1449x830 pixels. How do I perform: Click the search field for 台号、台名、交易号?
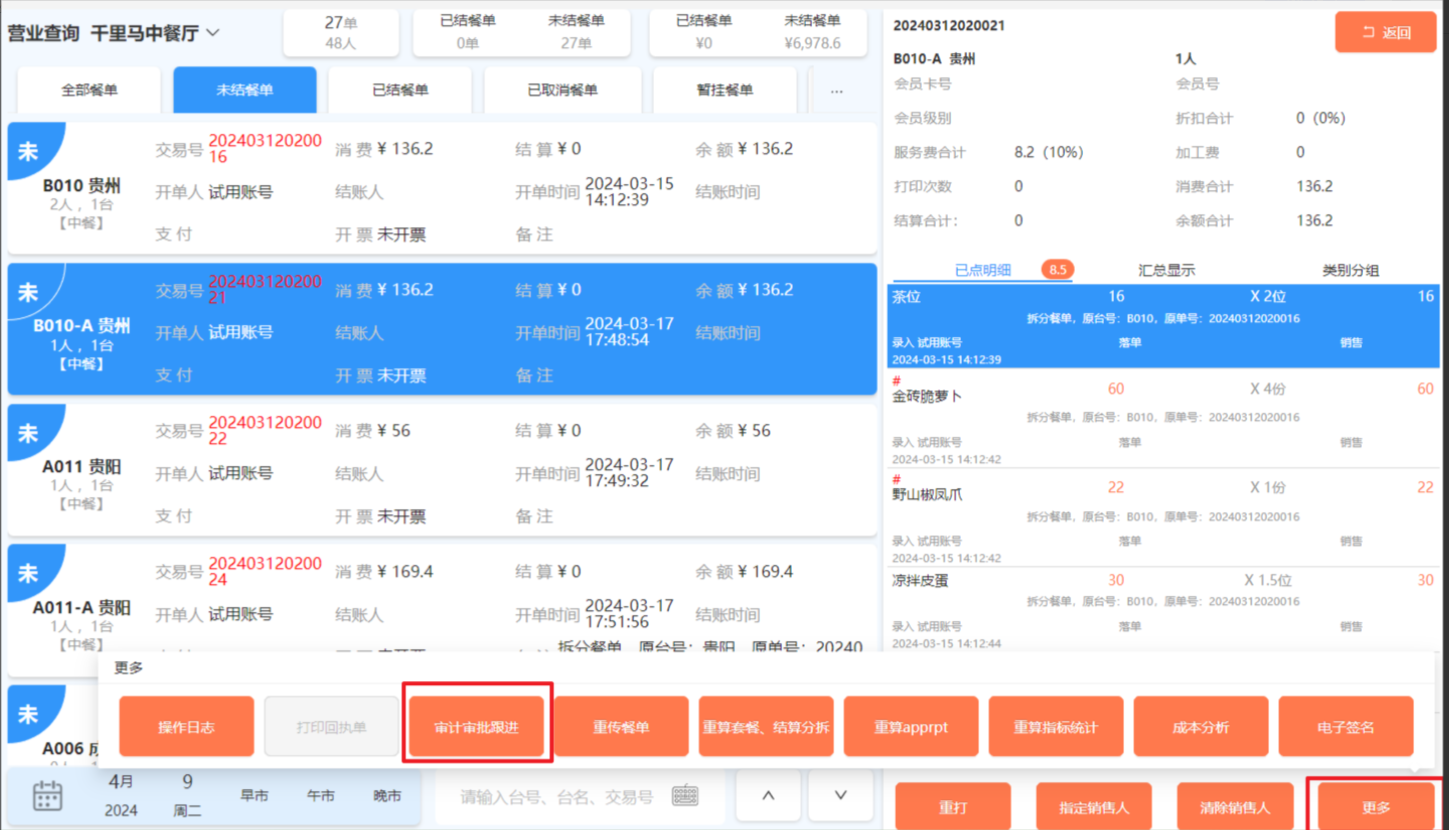pos(555,797)
